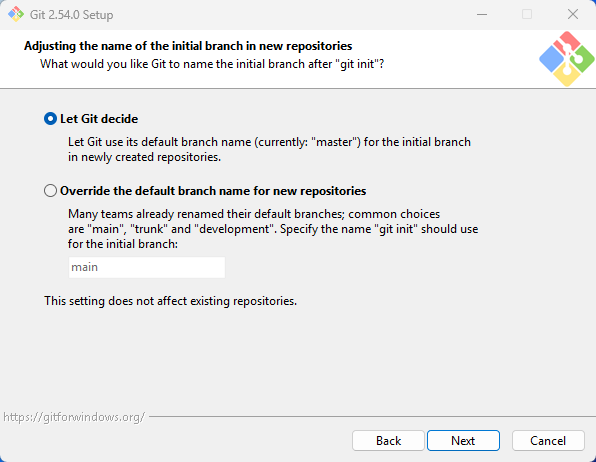Viewport: 596px width, 462px height.
Task: Go back using the Back button
Action: point(388,441)
